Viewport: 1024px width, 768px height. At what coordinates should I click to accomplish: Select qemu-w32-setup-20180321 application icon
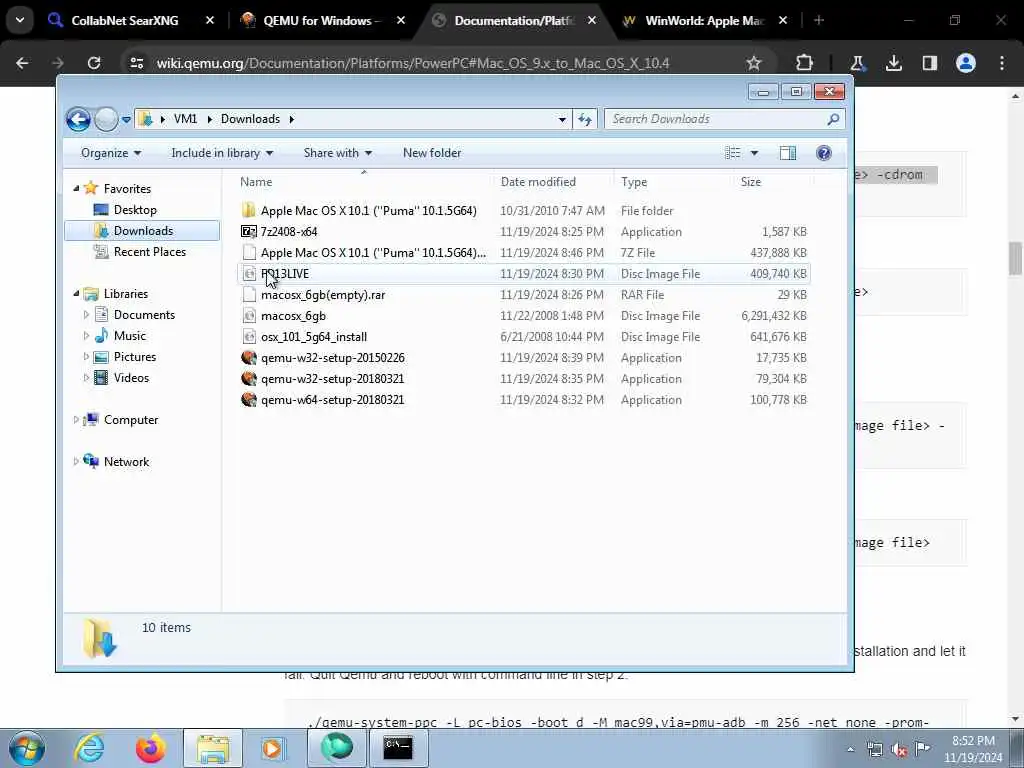point(248,379)
